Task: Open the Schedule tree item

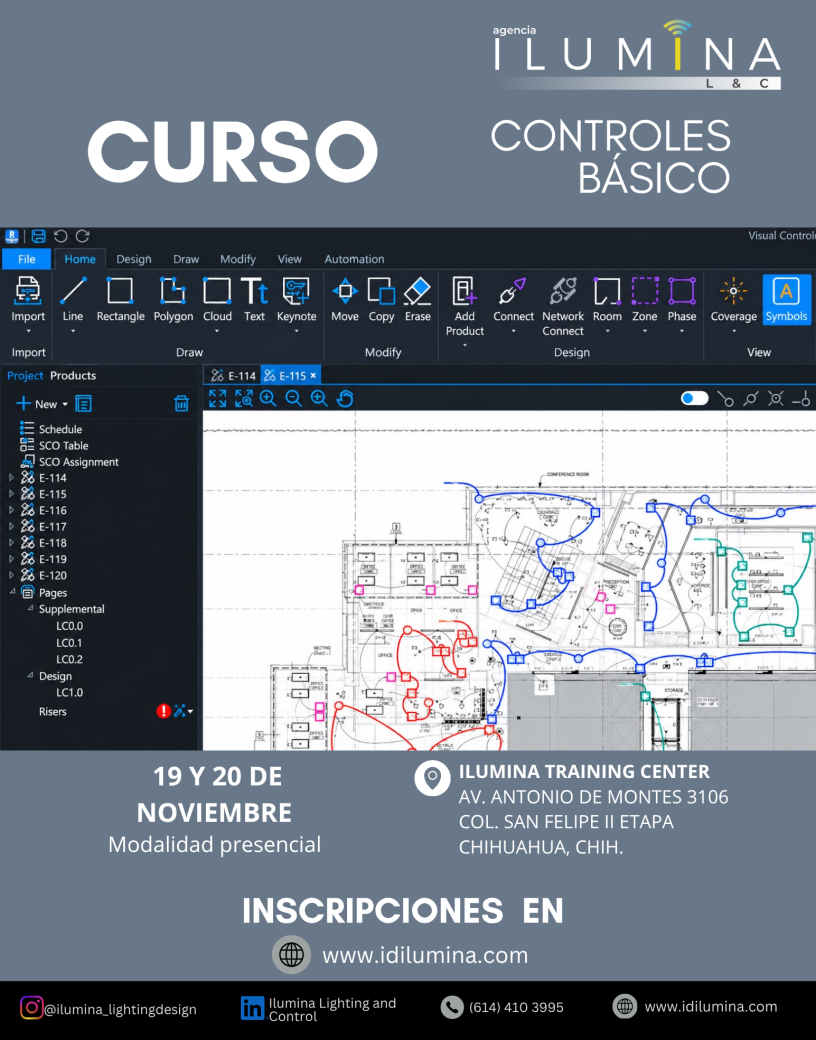Action: click(x=51, y=429)
